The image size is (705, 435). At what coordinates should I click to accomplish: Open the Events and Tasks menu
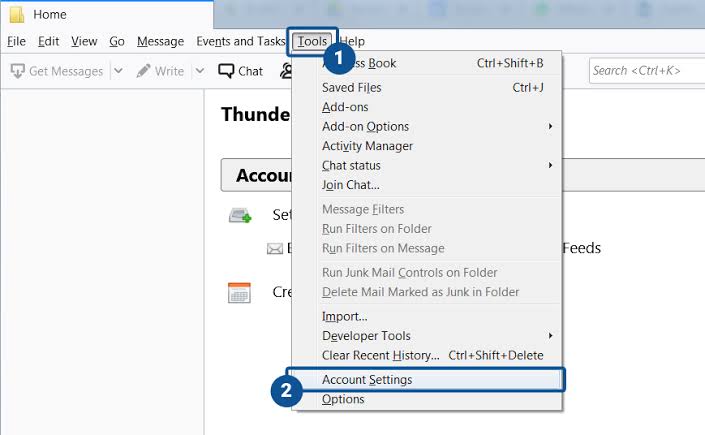coord(241,41)
